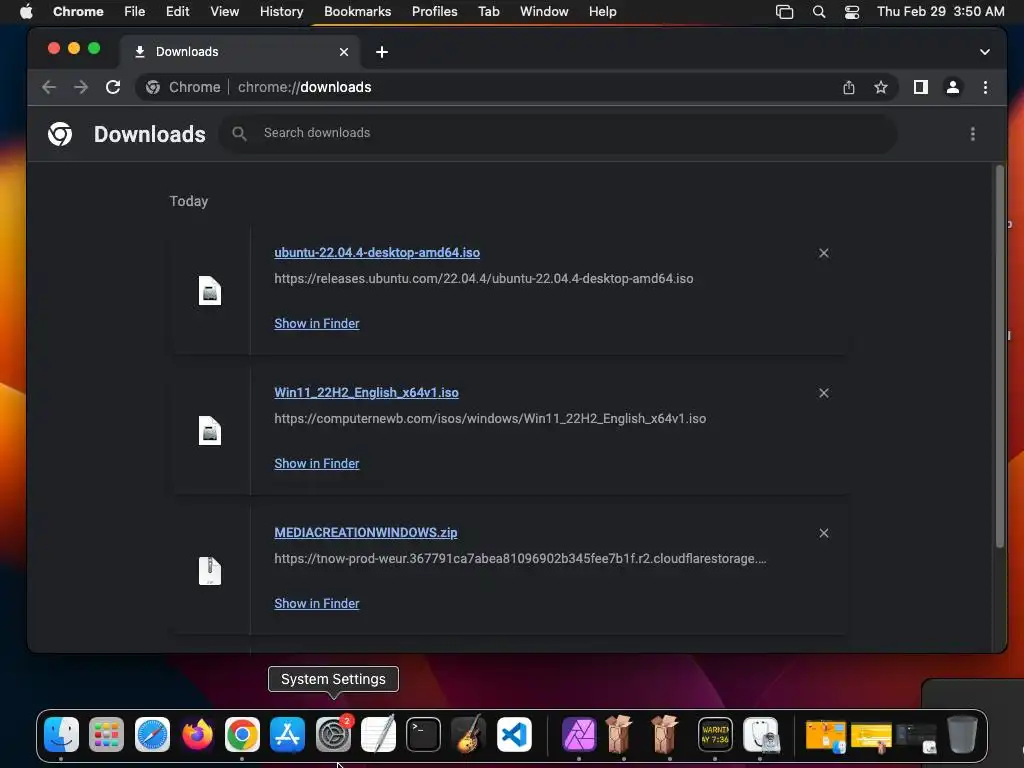Click the back navigation arrow
The image size is (1024, 768).
click(49, 87)
